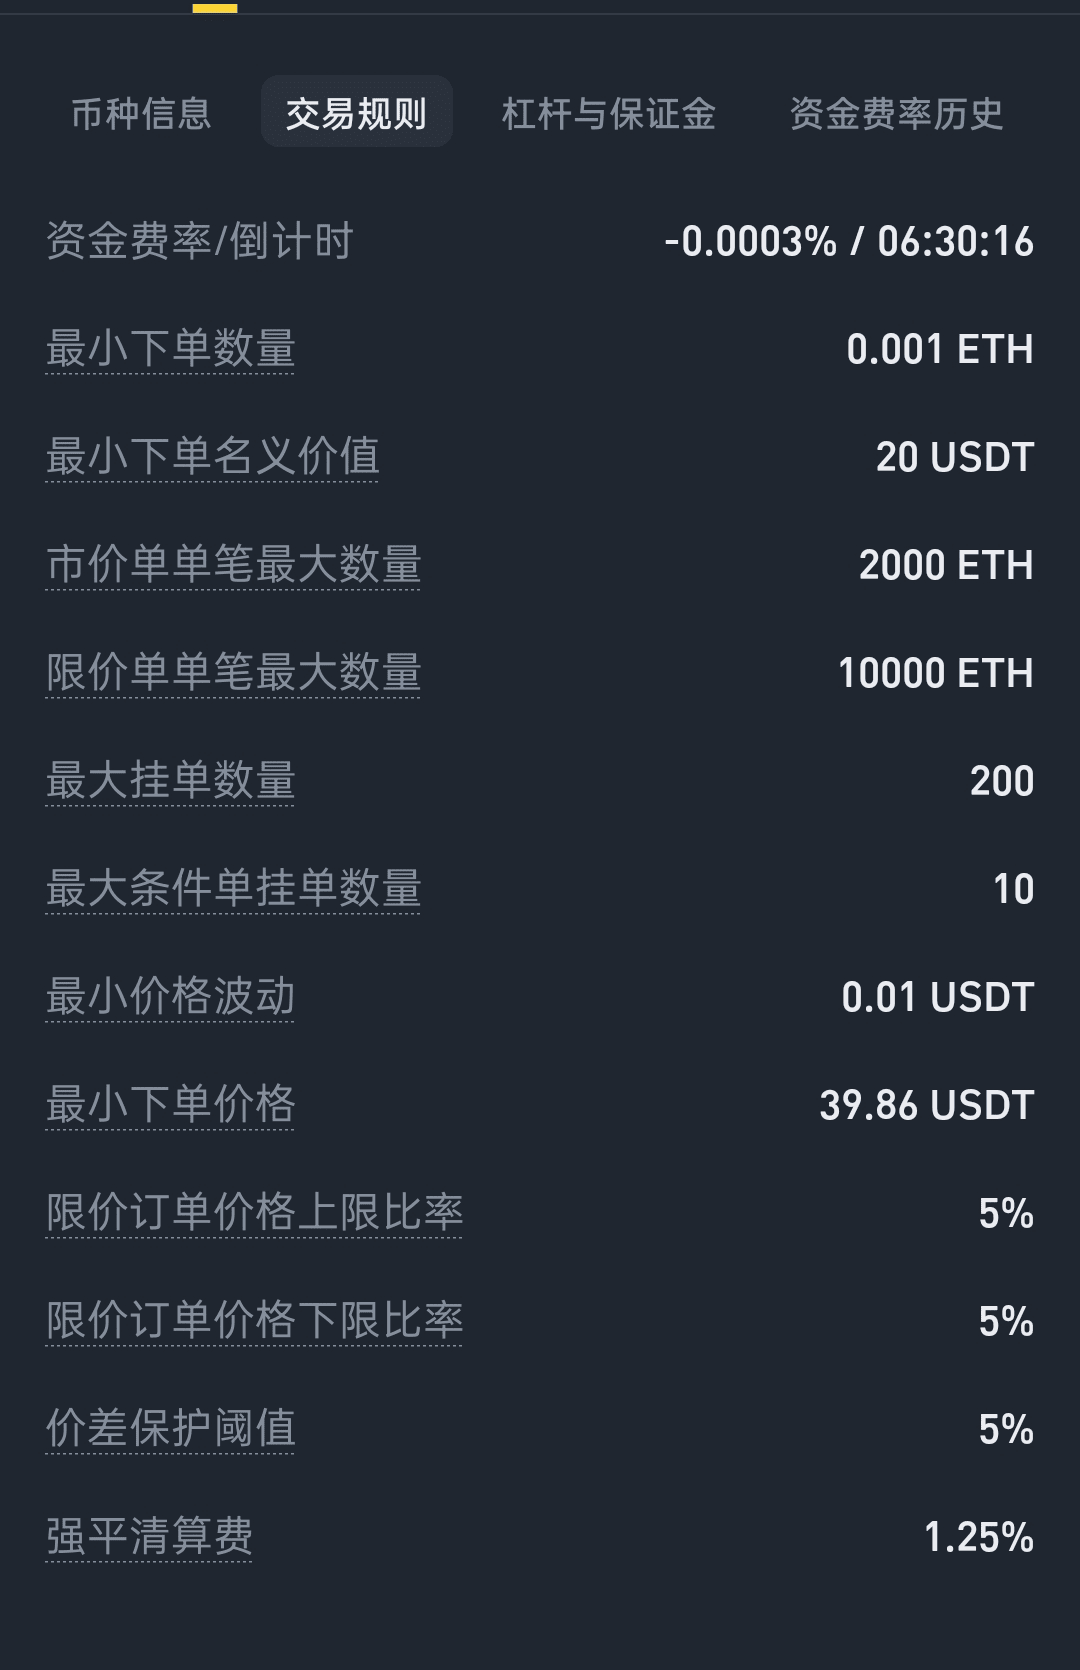Switch to the 币种信息 tab

coord(141,114)
